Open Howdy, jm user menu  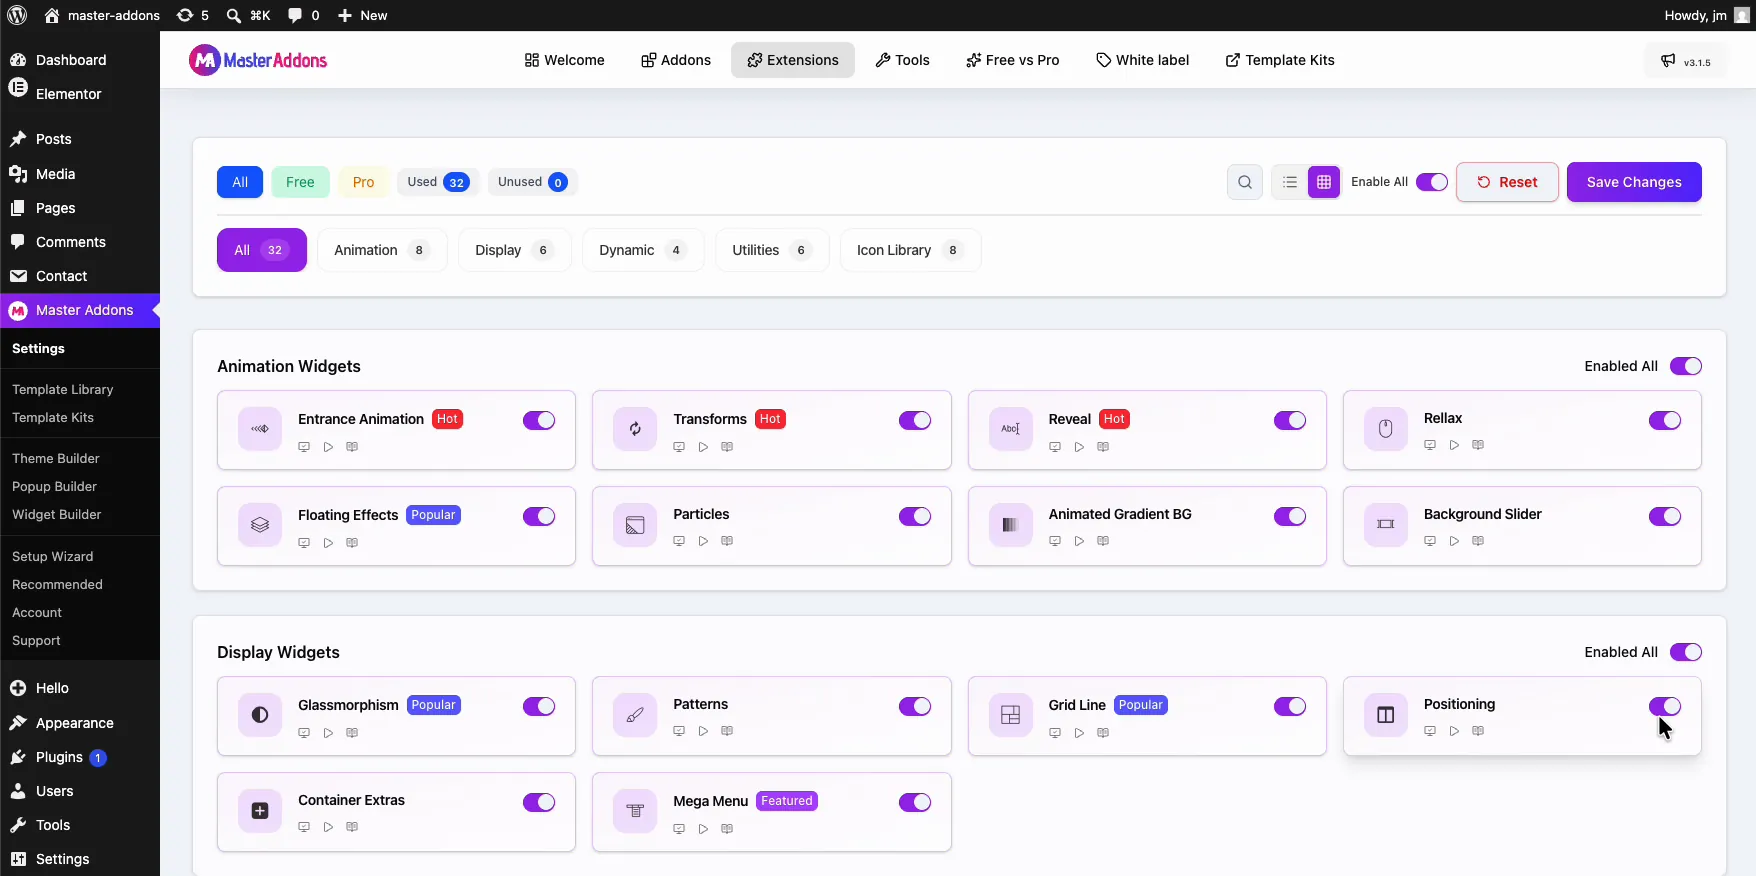[1706, 15]
